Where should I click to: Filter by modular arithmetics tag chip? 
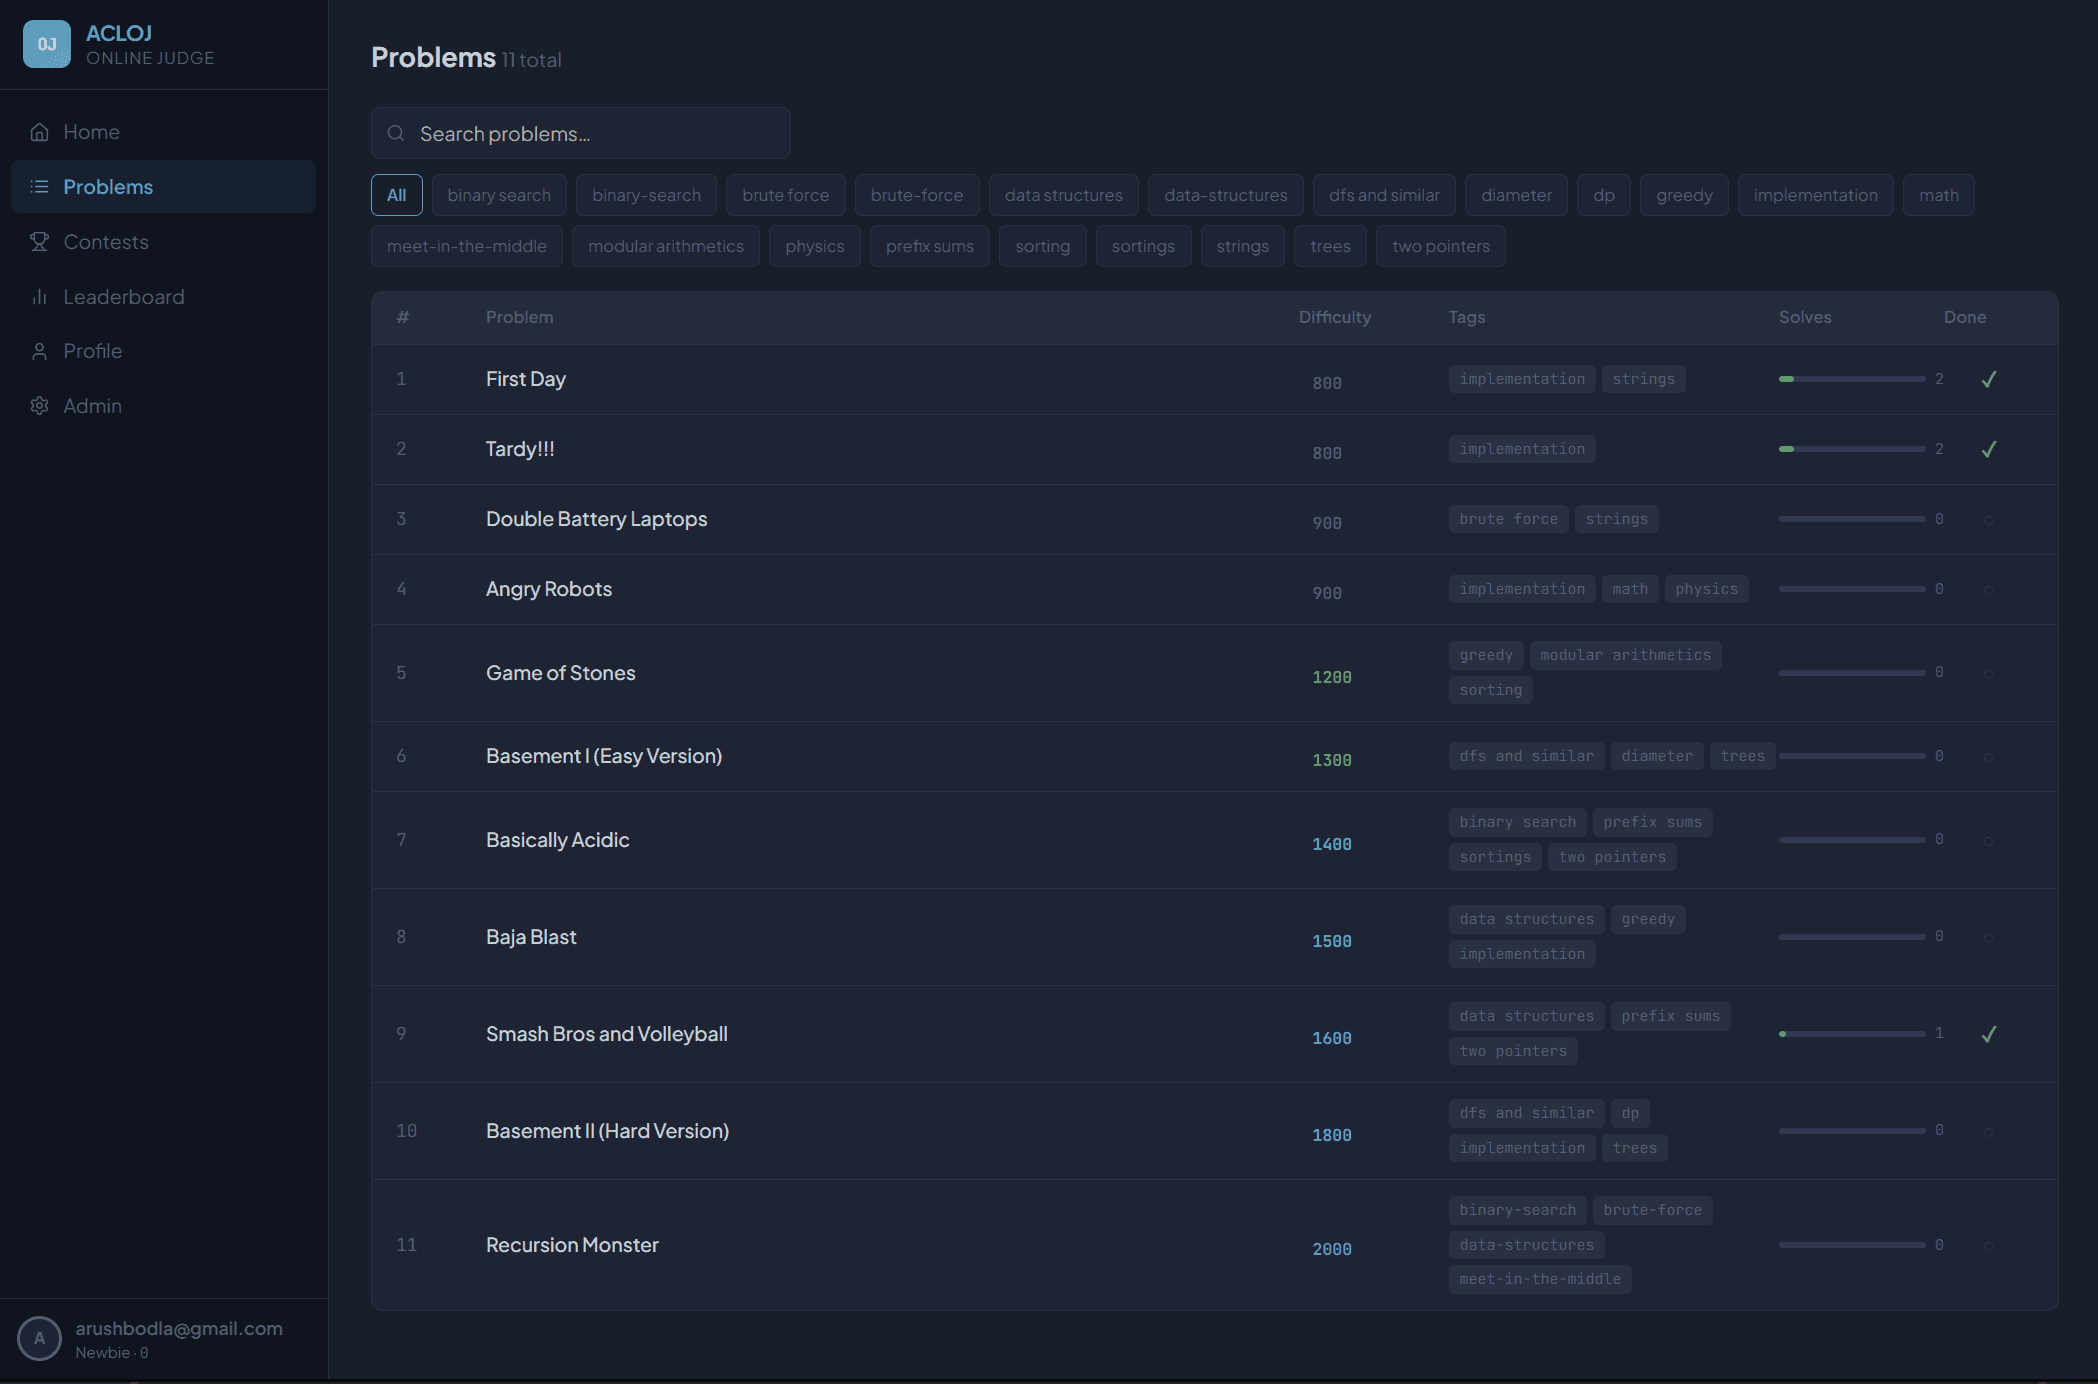click(x=666, y=246)
